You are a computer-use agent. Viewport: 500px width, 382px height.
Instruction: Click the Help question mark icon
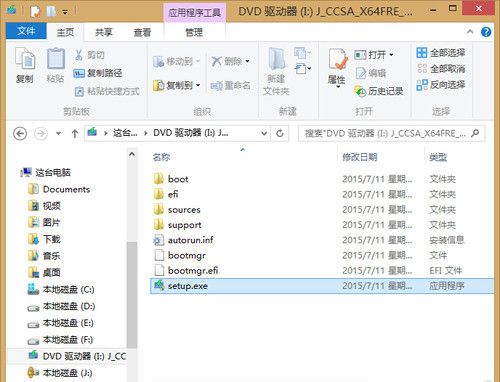tap(486, 32)
